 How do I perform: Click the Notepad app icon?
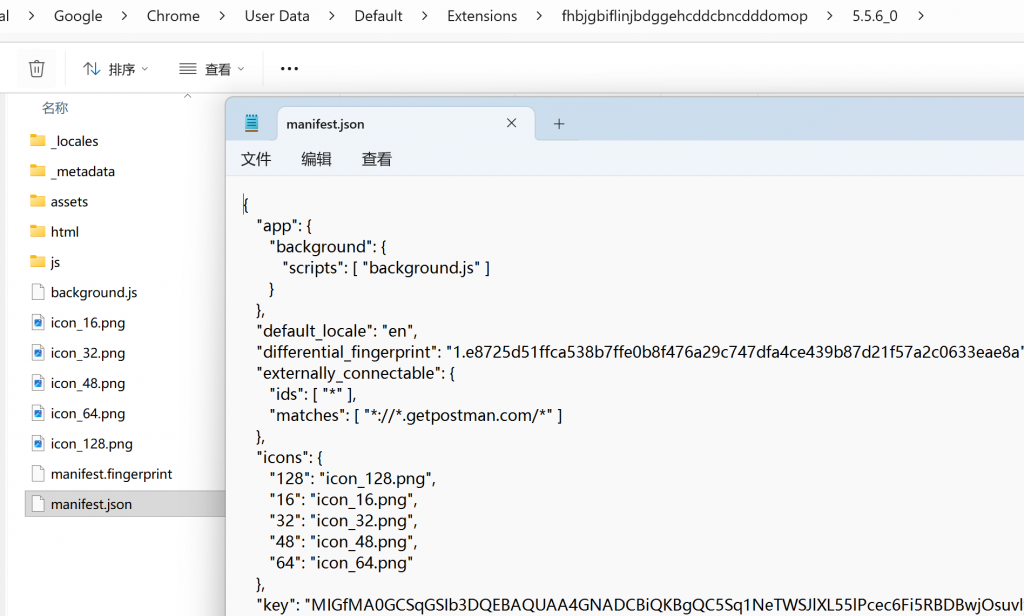coord(252,124)
